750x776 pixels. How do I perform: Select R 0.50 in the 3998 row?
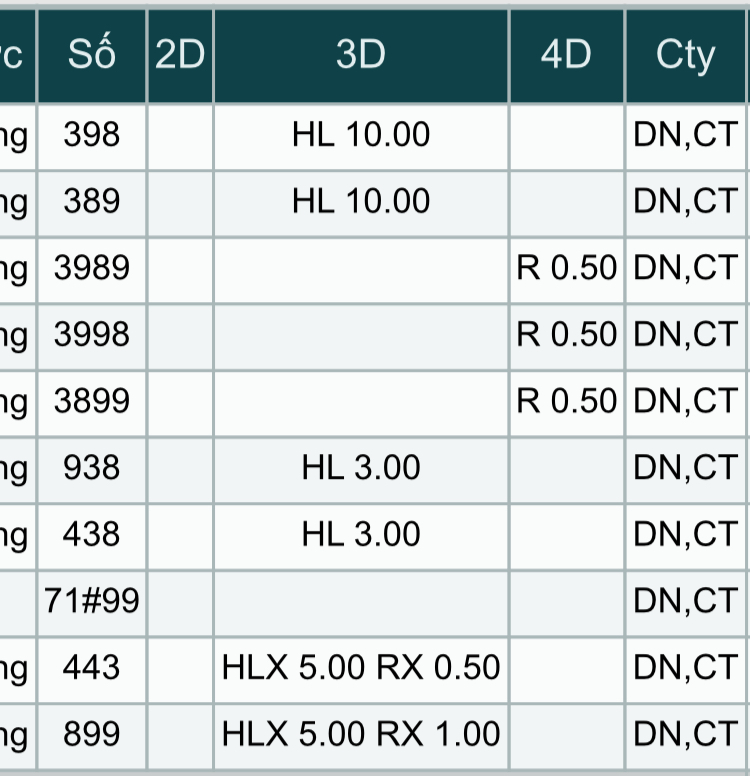click(x=566, y=335)
